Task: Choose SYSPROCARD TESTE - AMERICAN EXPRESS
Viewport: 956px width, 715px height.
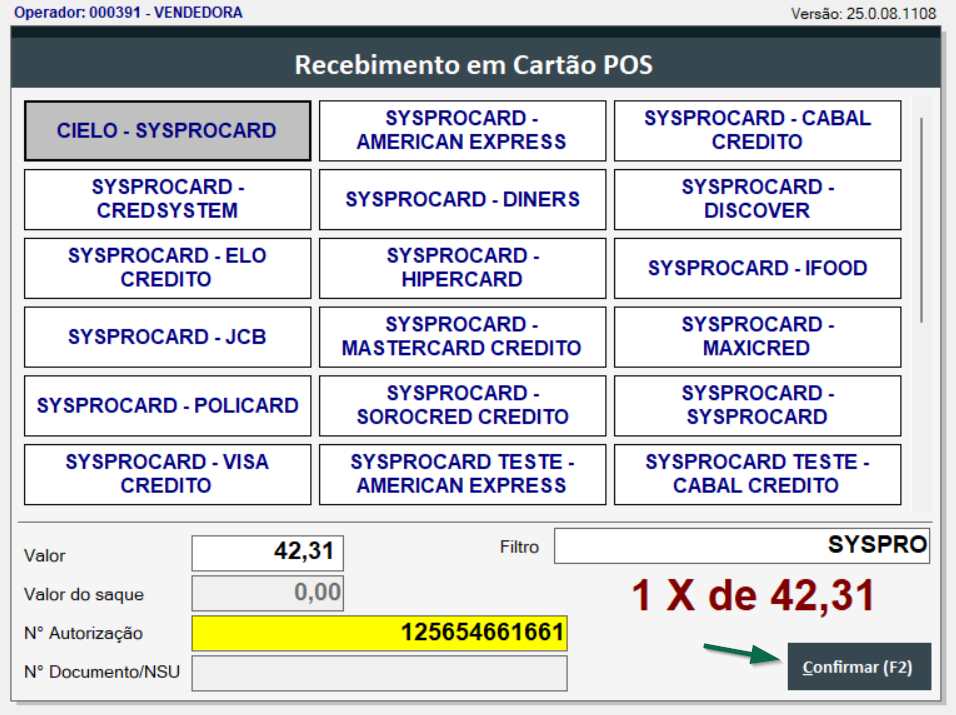Action: [x=462, y=474]
